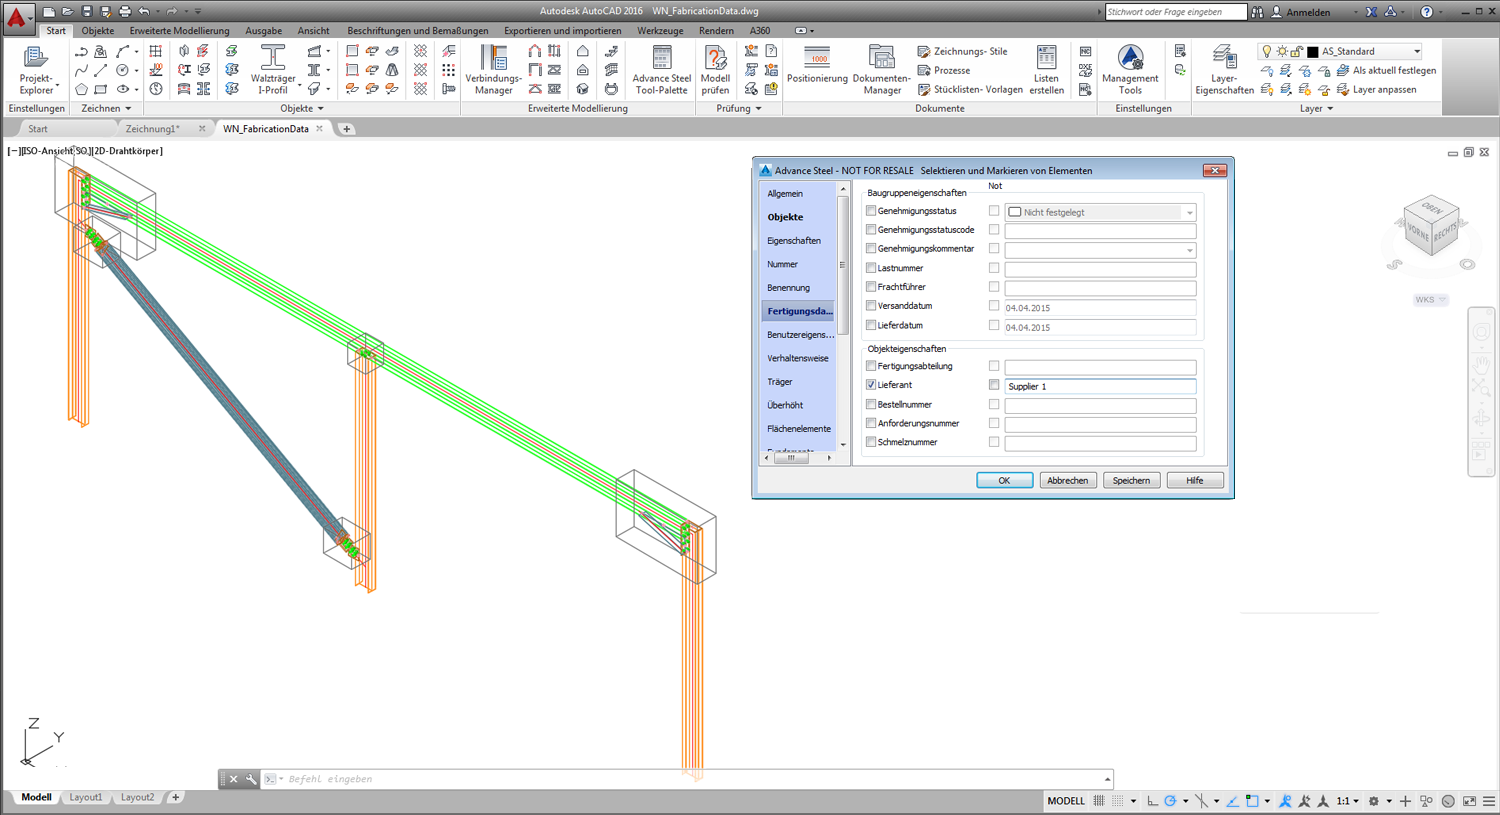This screenshot has height=815, width=1500.
Task: Expand the Prüfung panel
Action: coord(739,108)
